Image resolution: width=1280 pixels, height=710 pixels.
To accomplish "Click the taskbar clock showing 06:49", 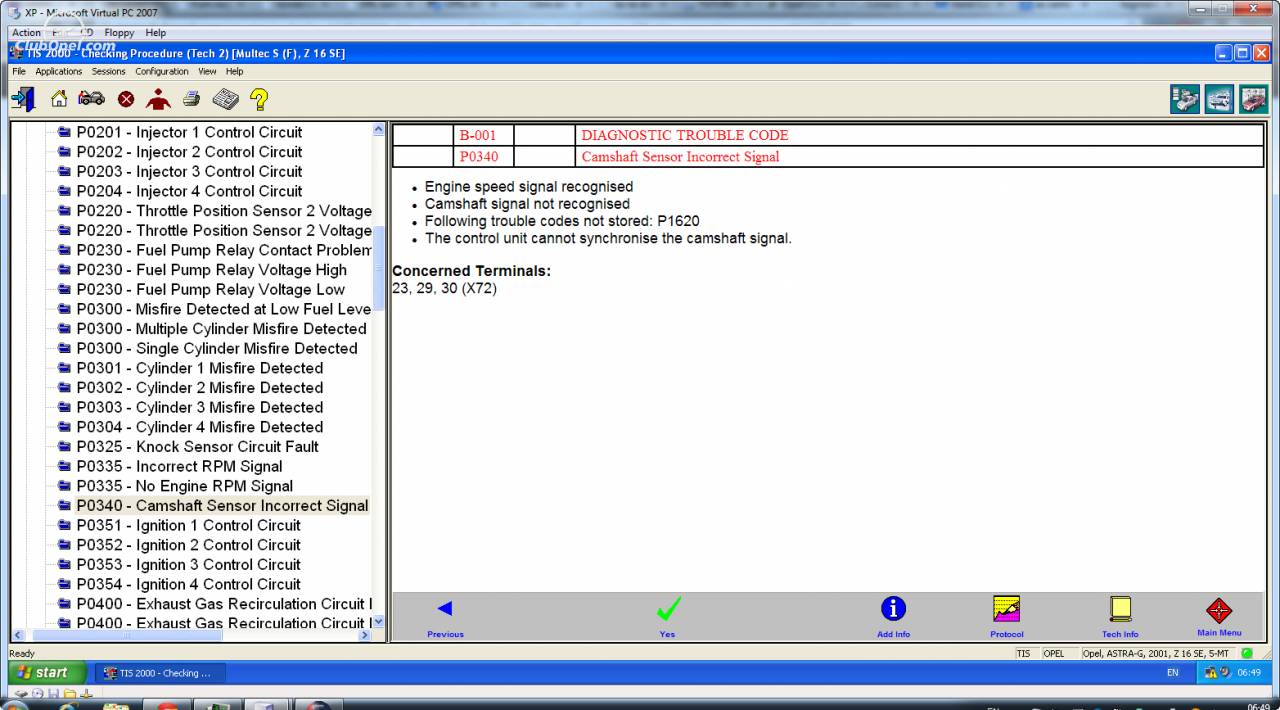I will coord(1249,673).
